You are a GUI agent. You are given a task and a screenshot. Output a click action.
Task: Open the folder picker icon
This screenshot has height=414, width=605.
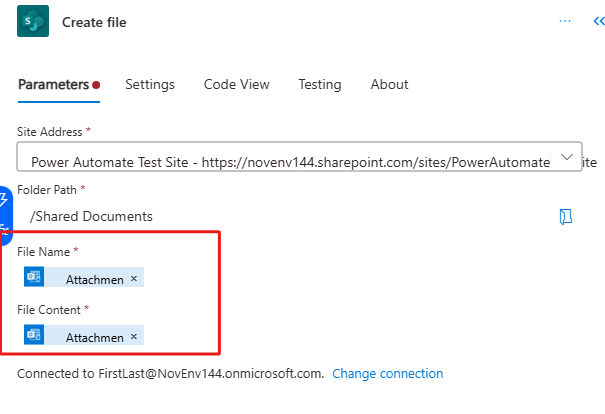(x=566, y=216)
